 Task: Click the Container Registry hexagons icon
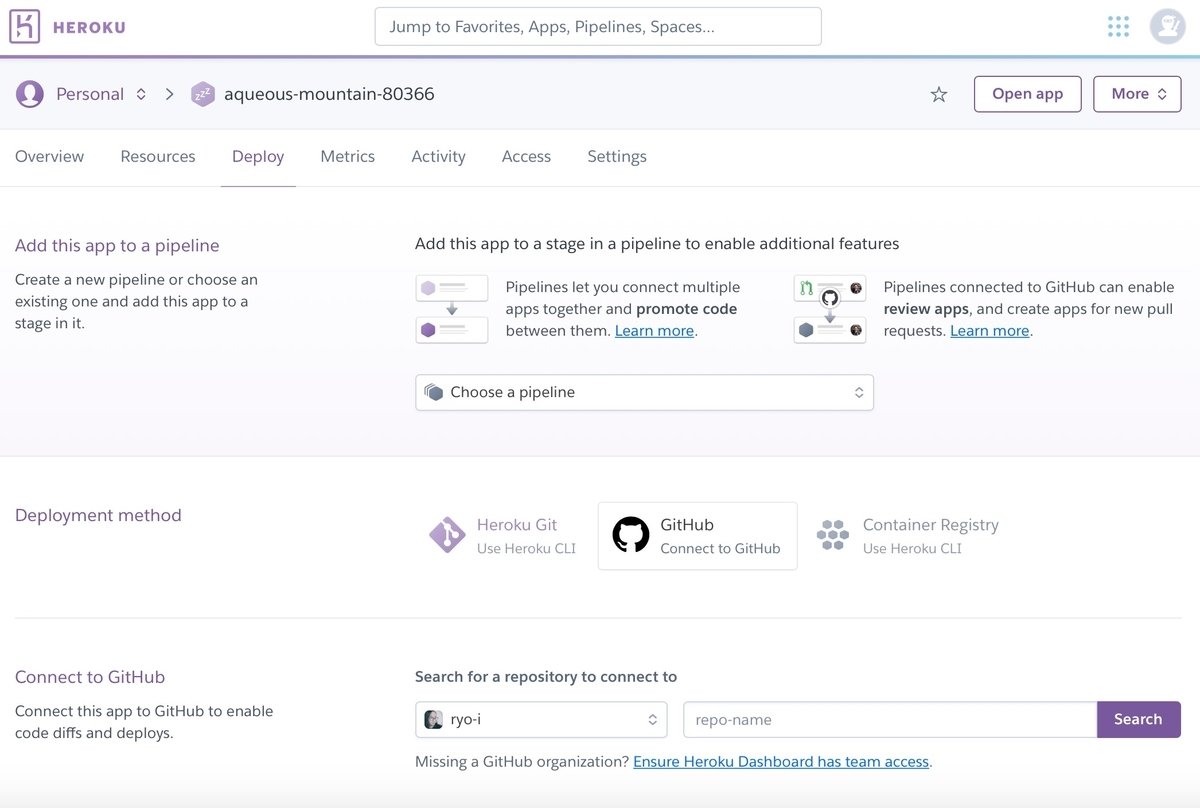tap(833, 535)
